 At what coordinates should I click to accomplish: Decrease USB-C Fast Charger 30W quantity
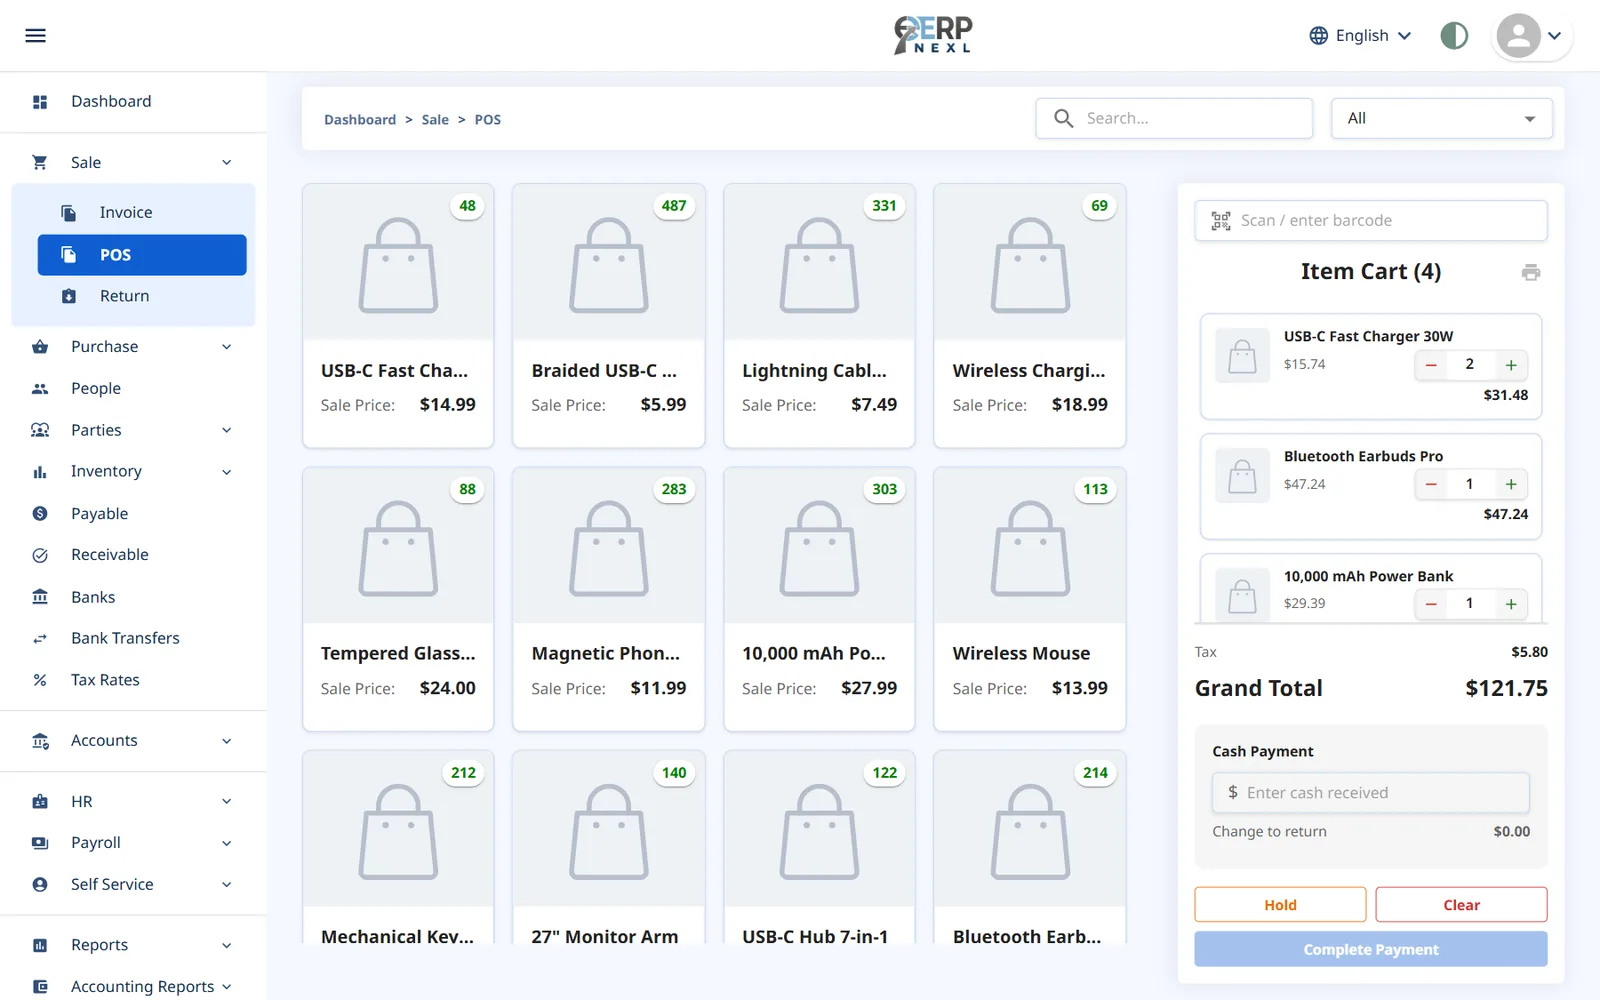point(1431,365)
